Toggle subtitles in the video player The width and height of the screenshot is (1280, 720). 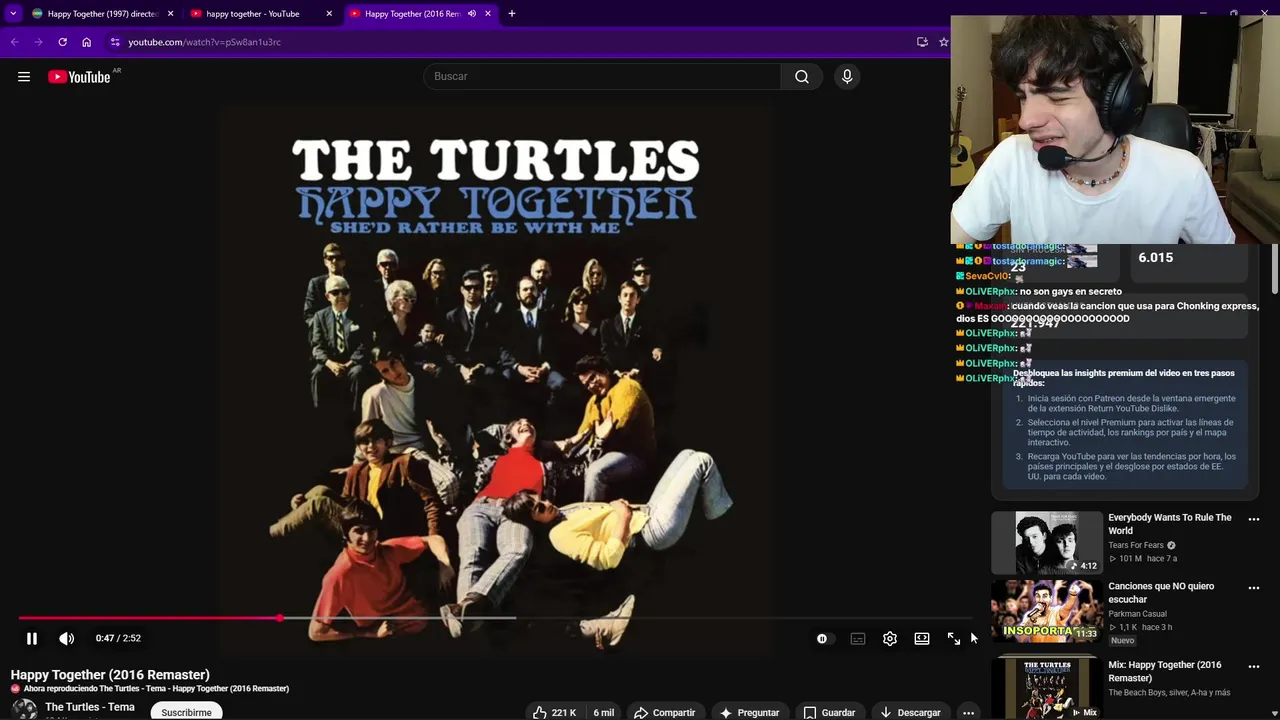tap(858, 639)
